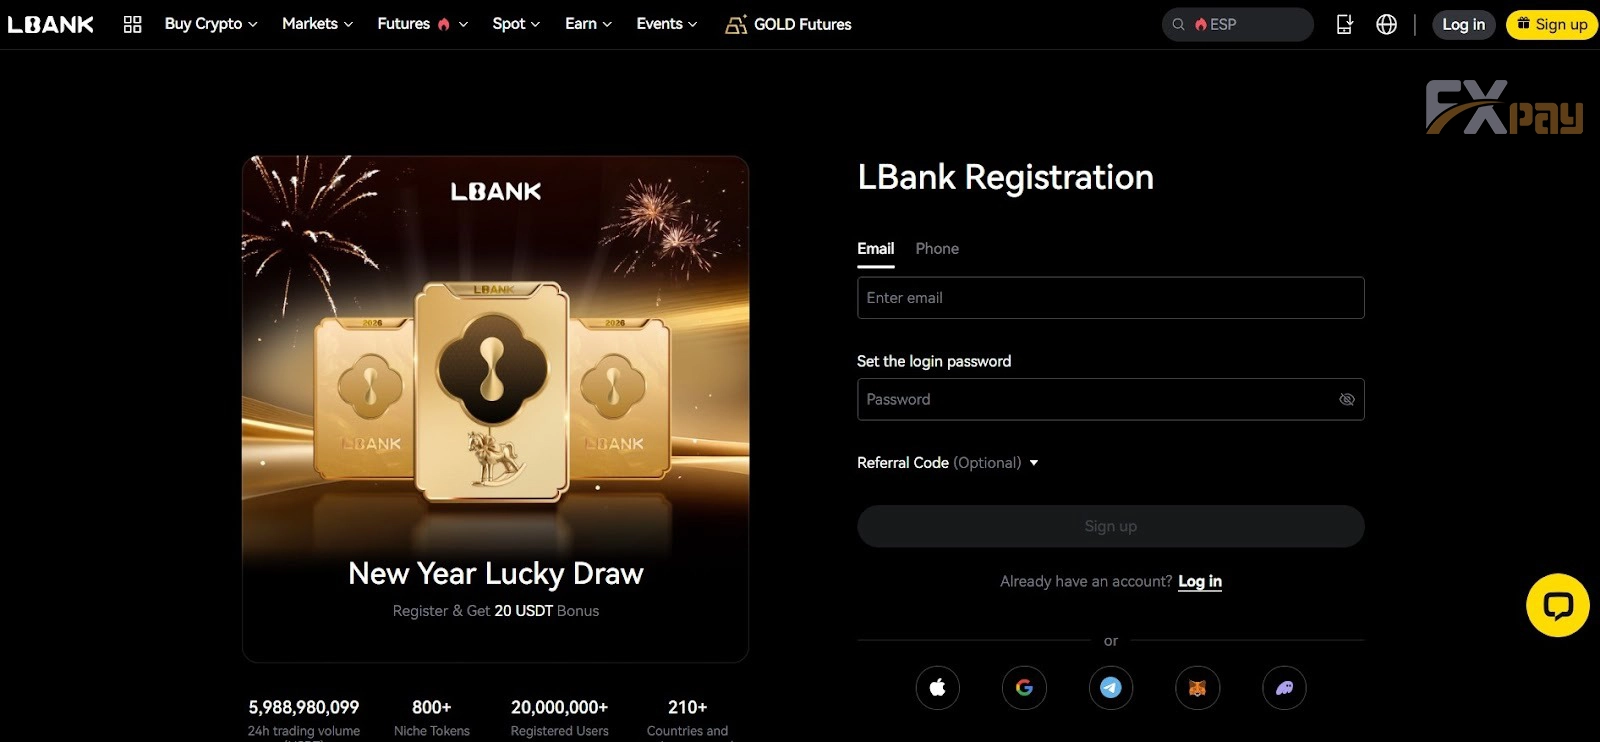Open the live chat support bubble

(1557, 605)
